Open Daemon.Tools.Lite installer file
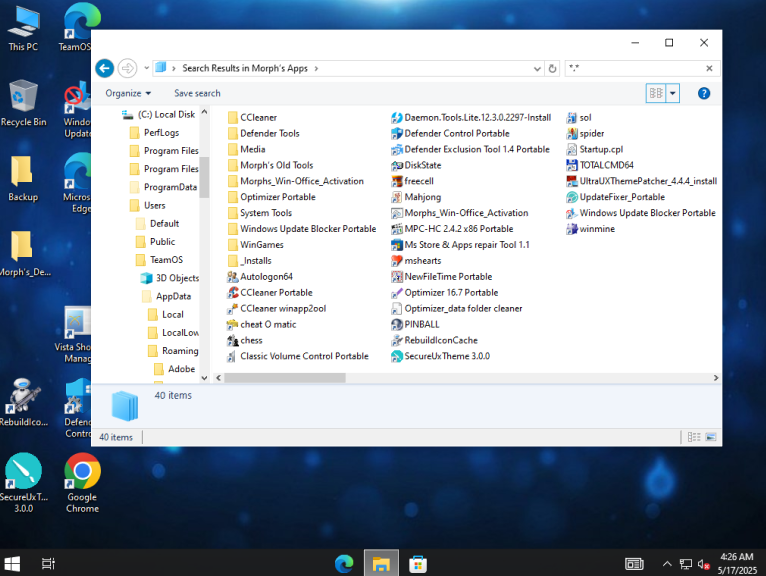 471,117
